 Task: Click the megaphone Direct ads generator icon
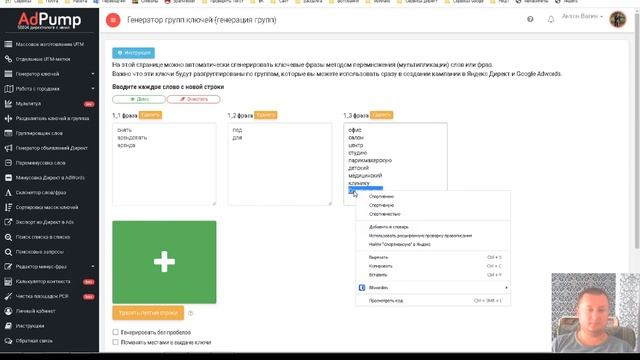tap(8, 148)
